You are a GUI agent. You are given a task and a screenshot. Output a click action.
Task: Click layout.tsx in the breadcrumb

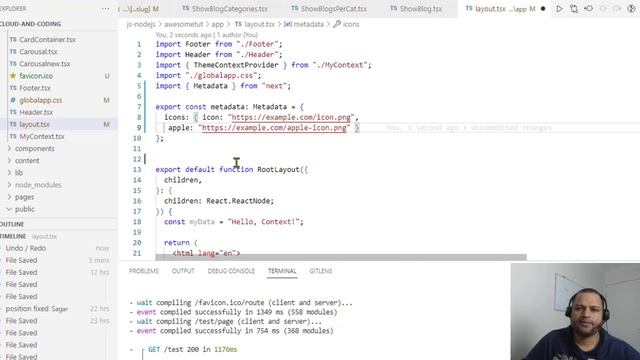[260, 24]
